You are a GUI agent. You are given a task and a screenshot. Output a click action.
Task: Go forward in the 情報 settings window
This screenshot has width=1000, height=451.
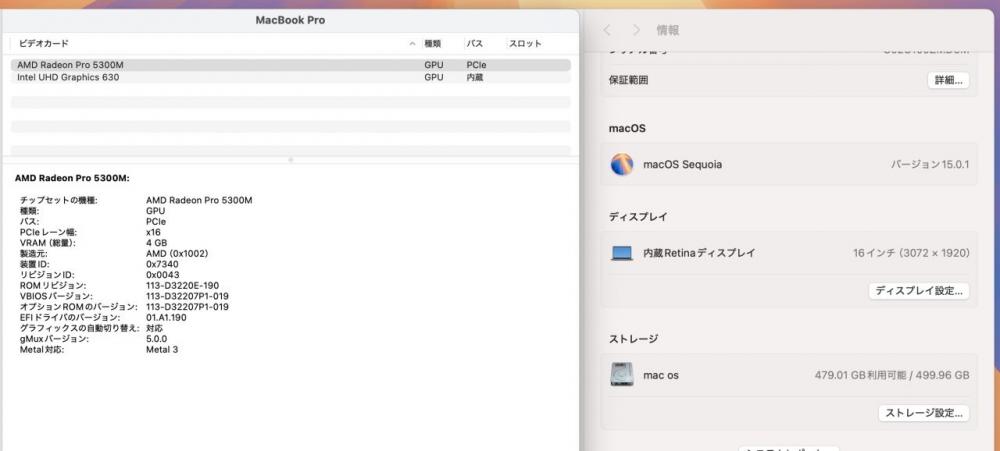636,30
